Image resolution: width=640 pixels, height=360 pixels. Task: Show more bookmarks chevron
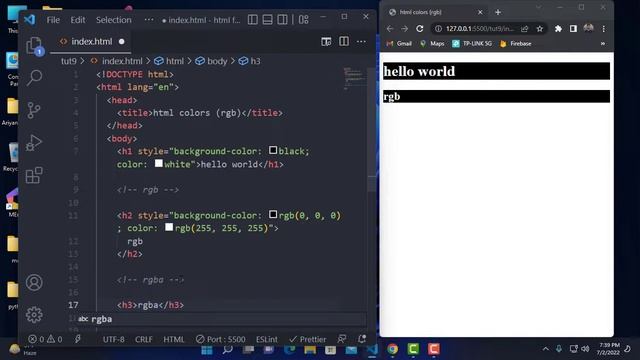(603, 44)
